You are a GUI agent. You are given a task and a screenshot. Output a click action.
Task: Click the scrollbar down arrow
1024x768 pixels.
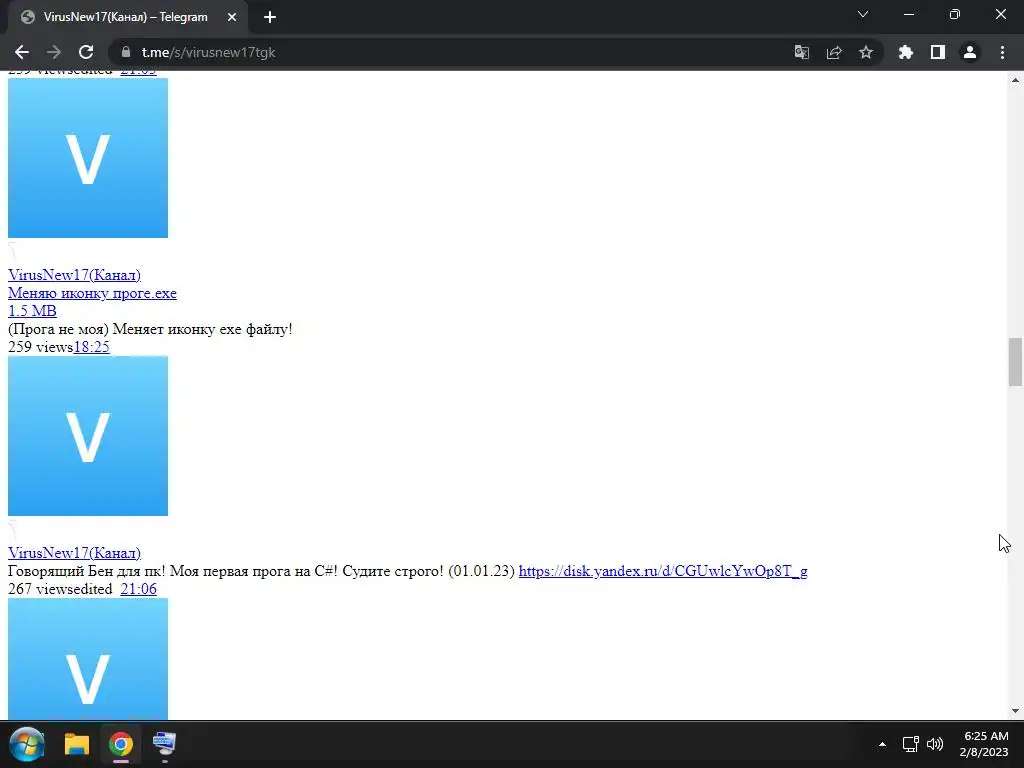tap(1015, 711)
